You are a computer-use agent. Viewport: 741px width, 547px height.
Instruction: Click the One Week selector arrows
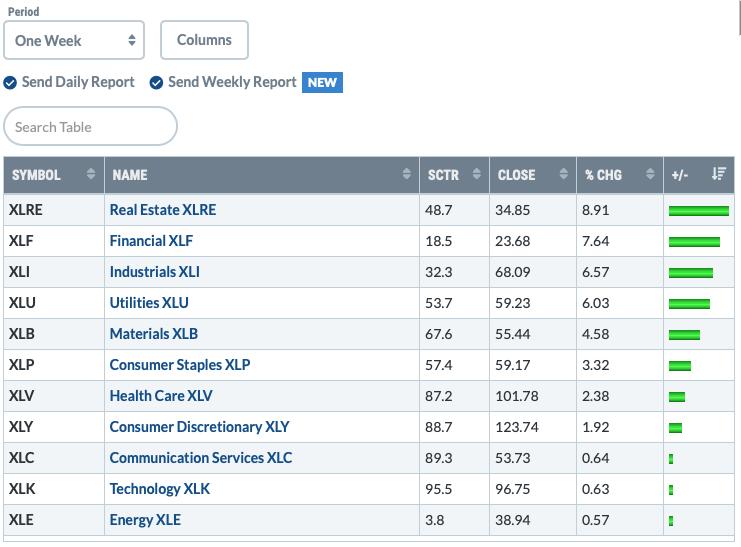(132, 40)
